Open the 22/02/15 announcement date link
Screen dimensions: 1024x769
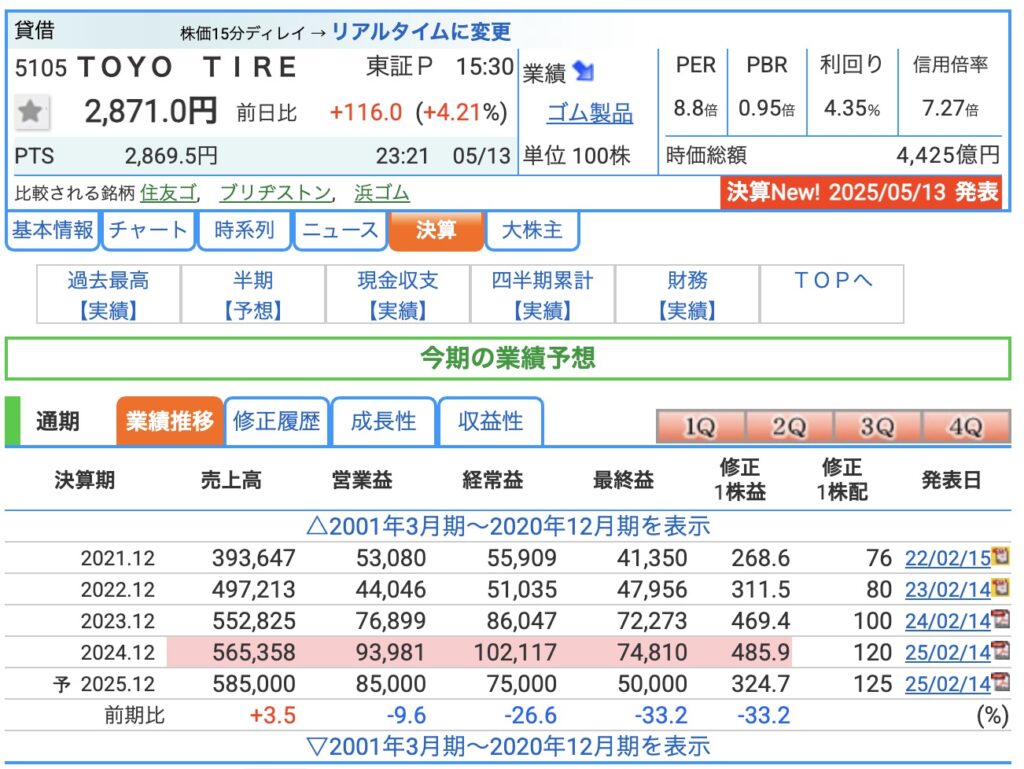(948, 558)
